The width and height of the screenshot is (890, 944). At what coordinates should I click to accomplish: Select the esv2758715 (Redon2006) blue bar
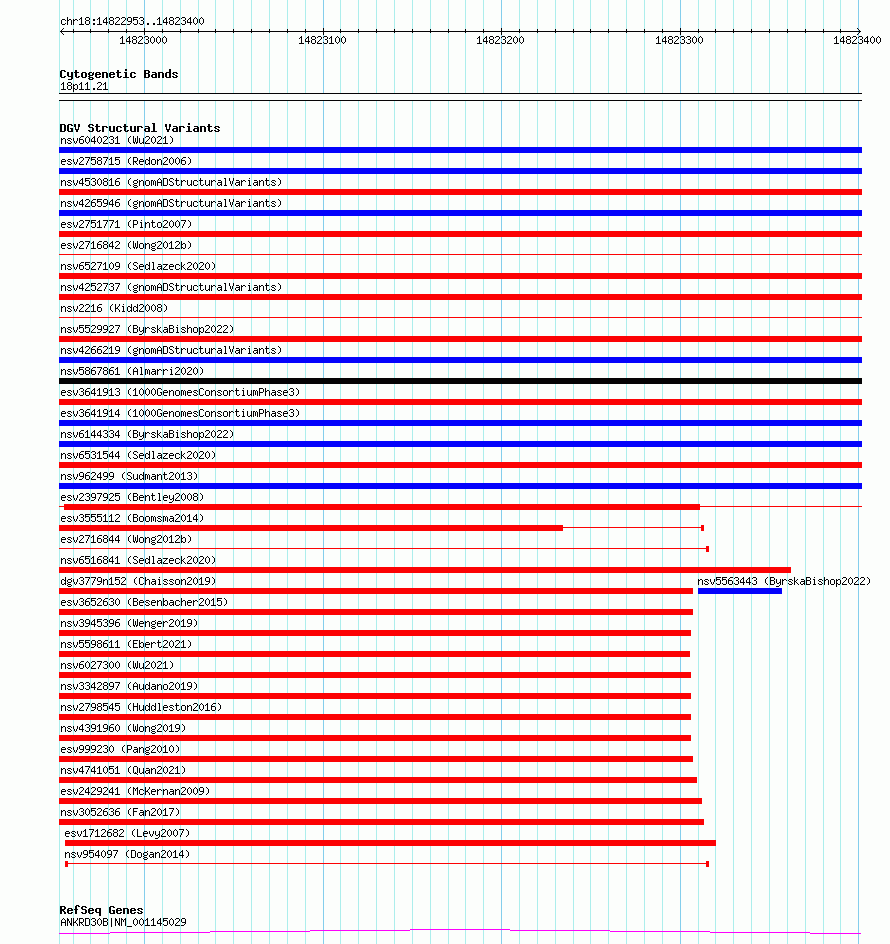pyautogui.click(x=460, y=171)
